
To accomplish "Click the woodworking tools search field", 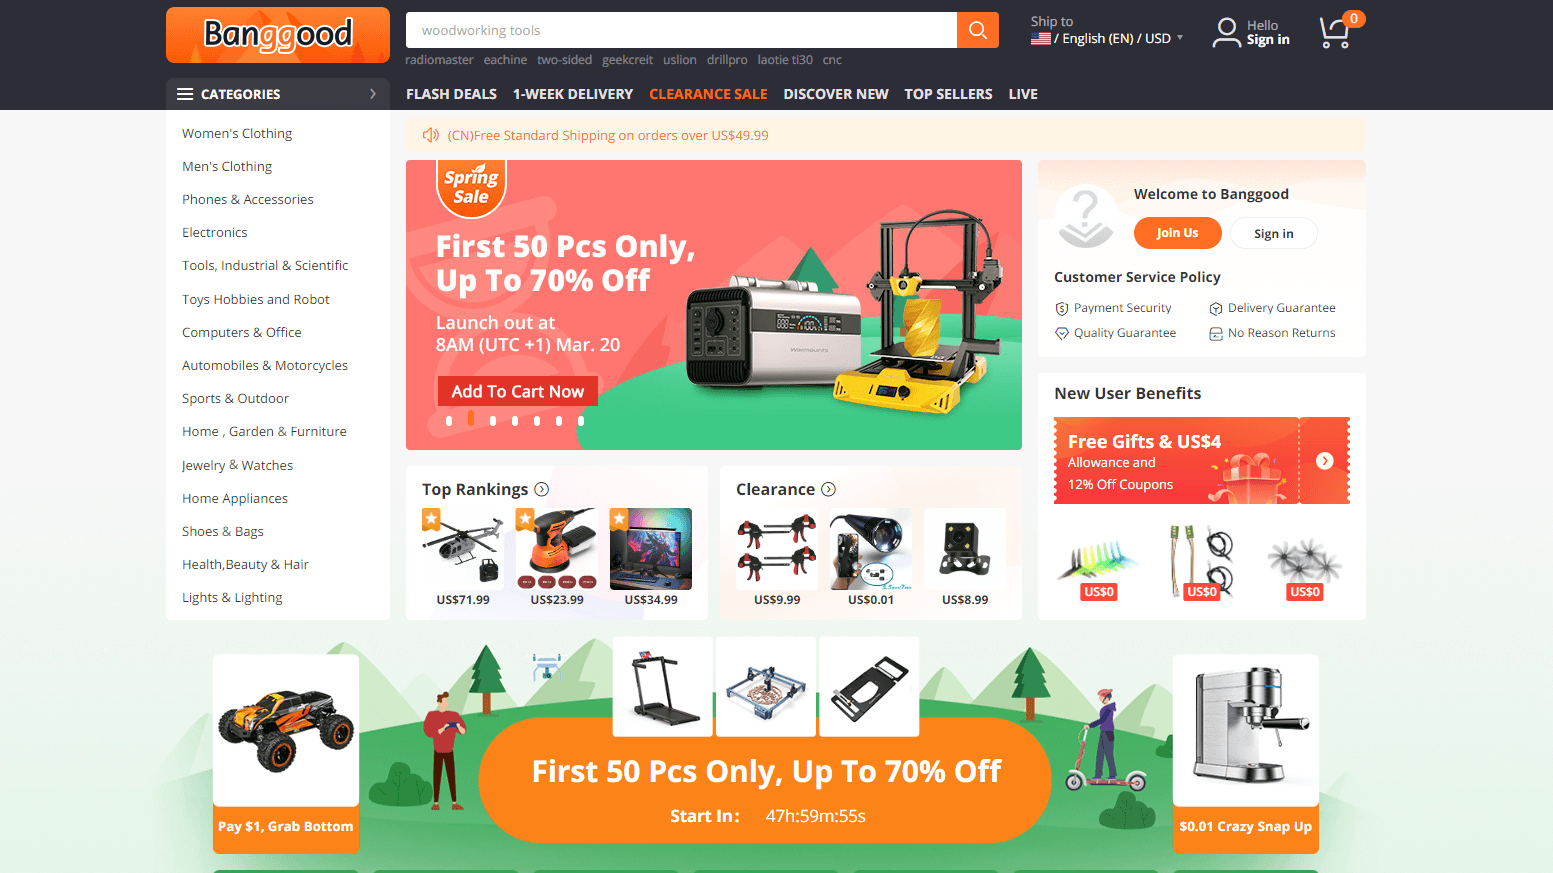I will [x=681, y=30].
